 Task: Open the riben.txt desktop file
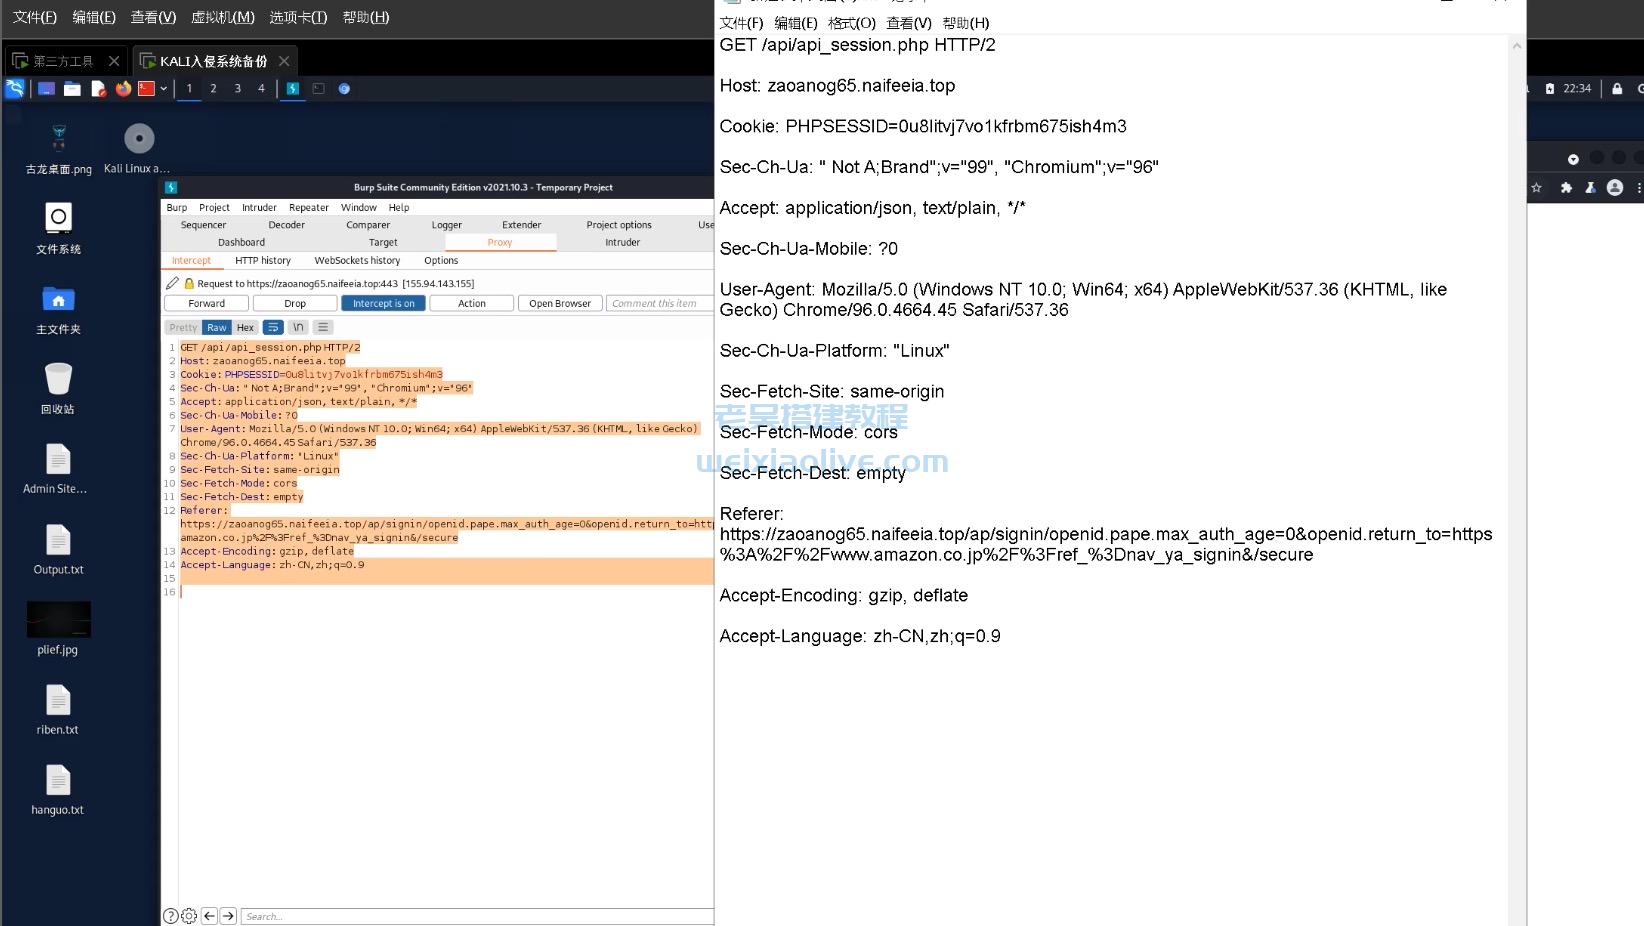pyautogui.click(x=58, y=709)
